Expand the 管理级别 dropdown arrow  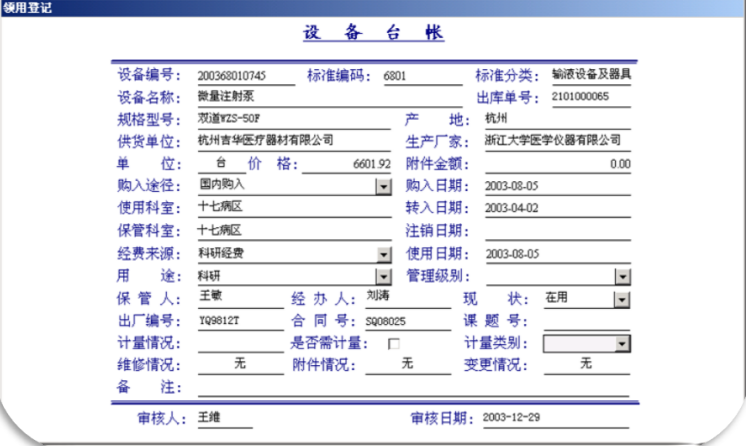[x=622, y=277]
